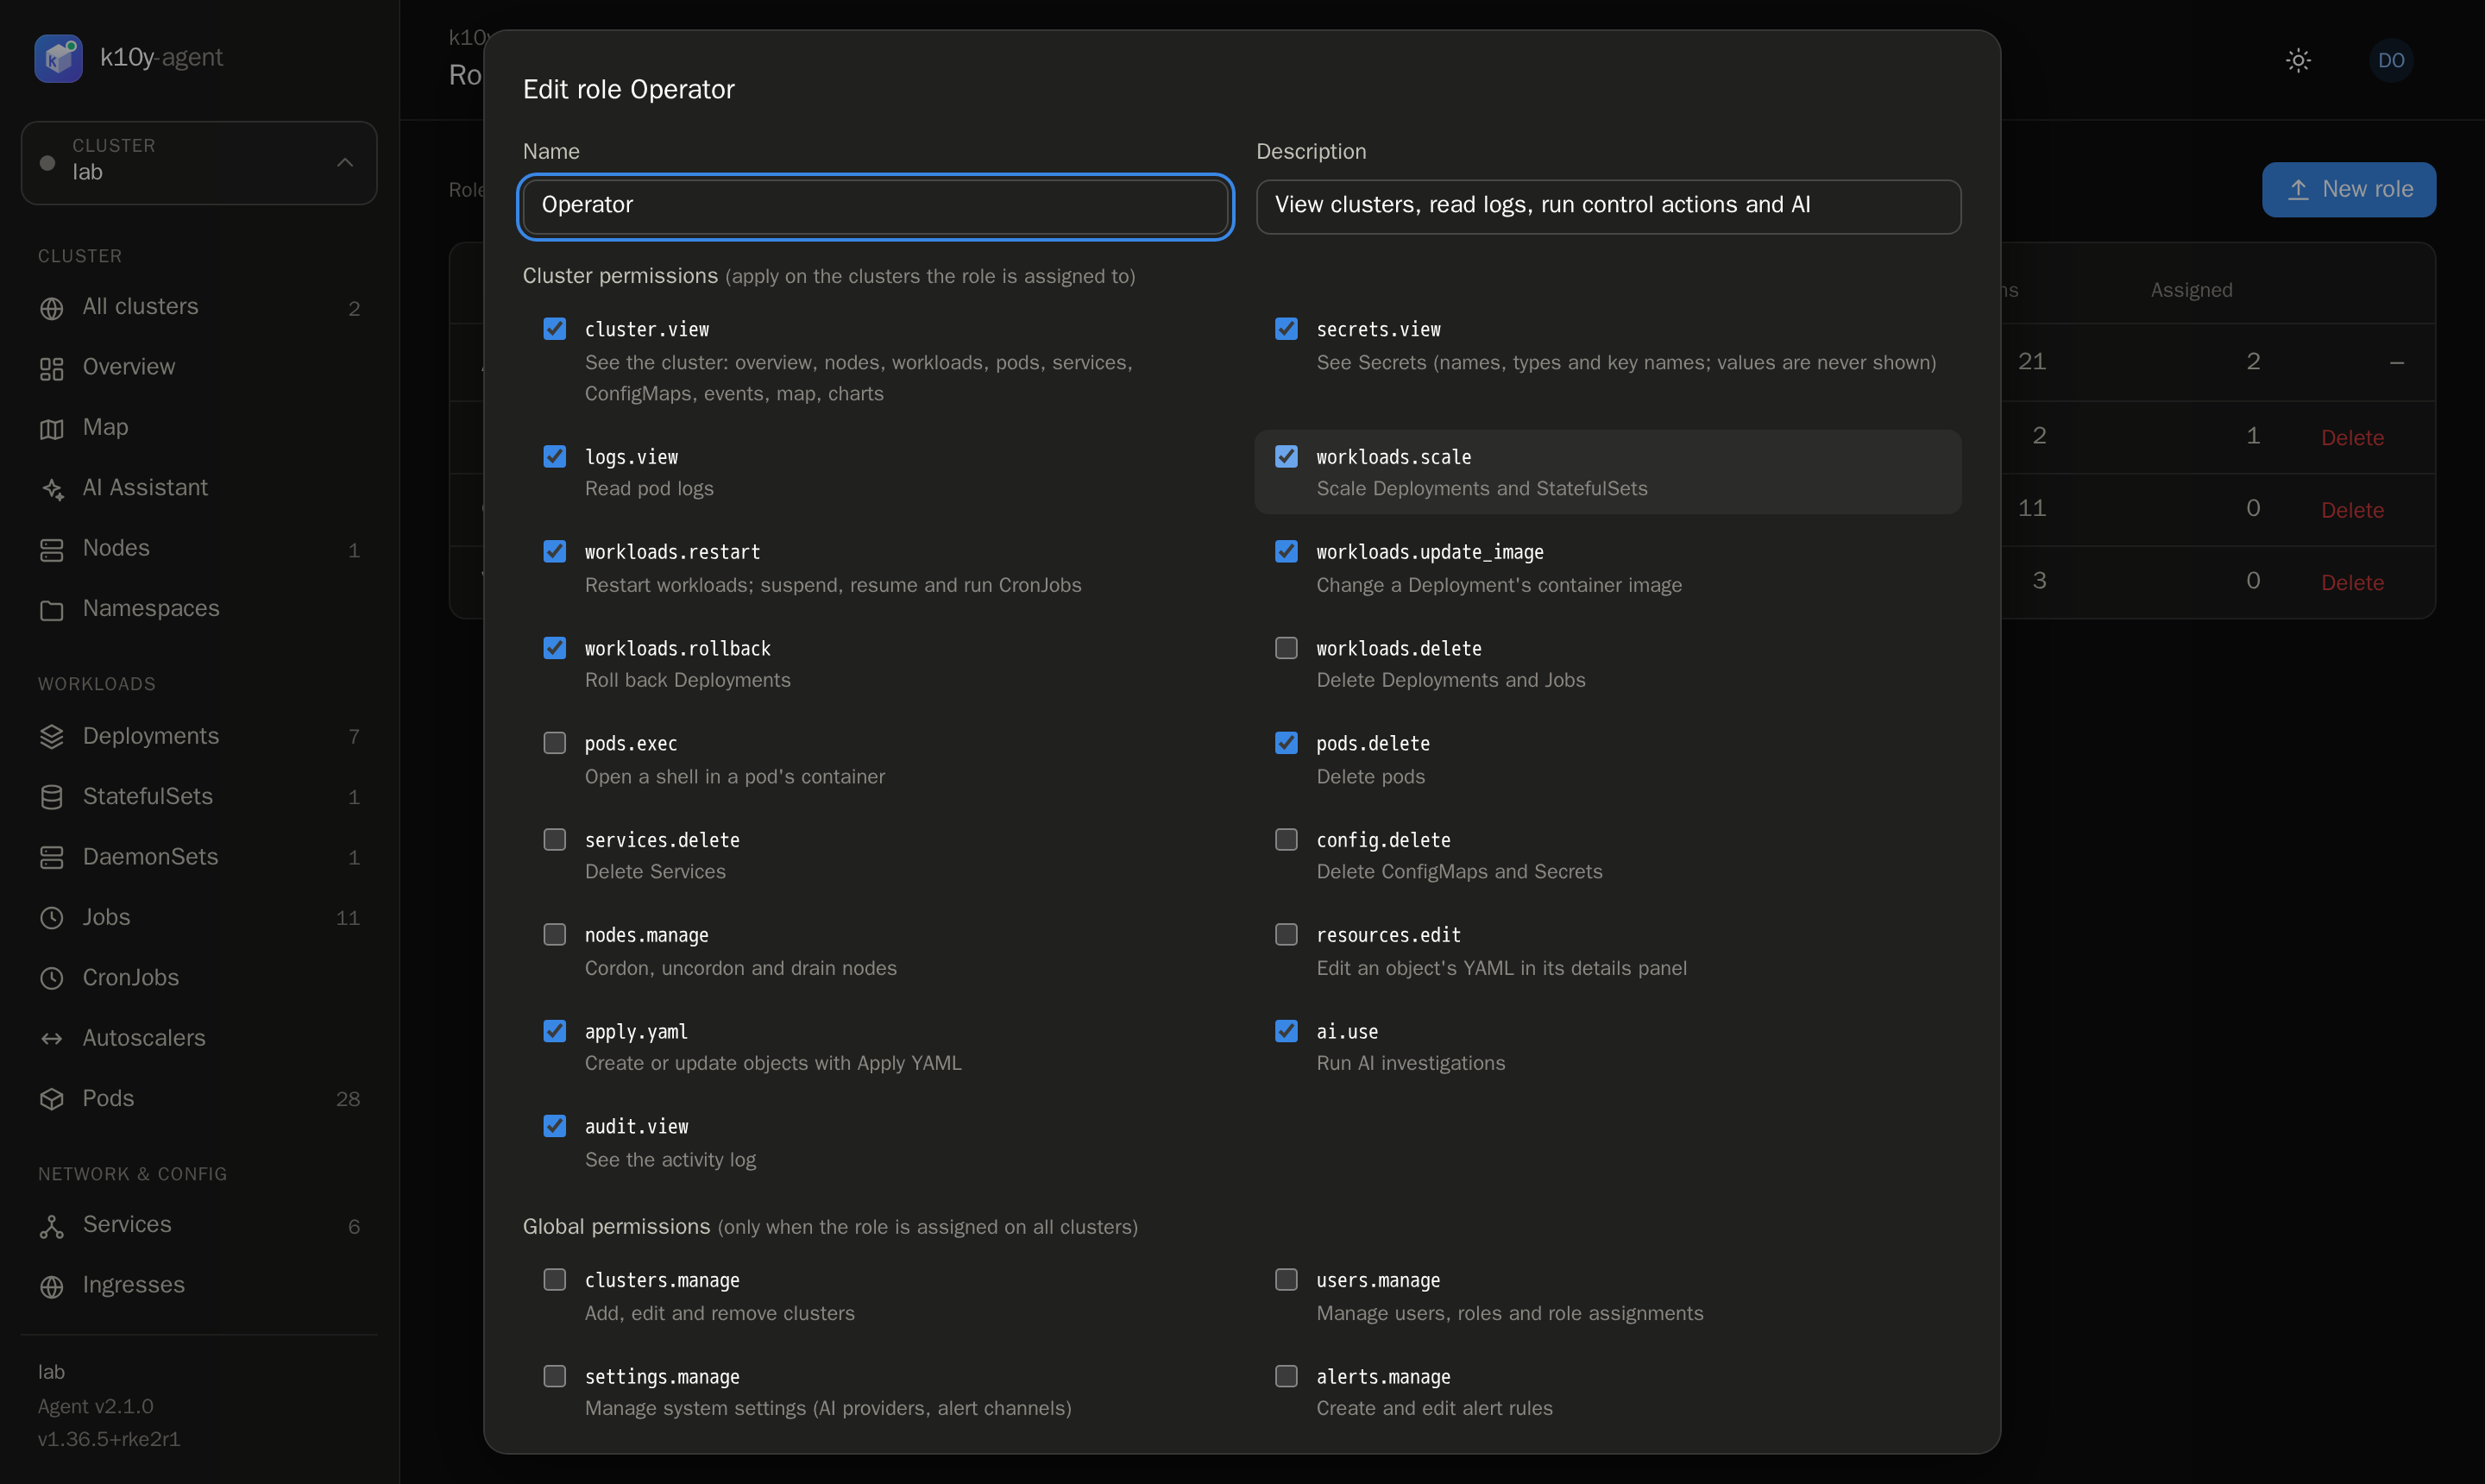Check the alerts.manage global permission
Screen dimensions: 2485x1484
1286,1376
